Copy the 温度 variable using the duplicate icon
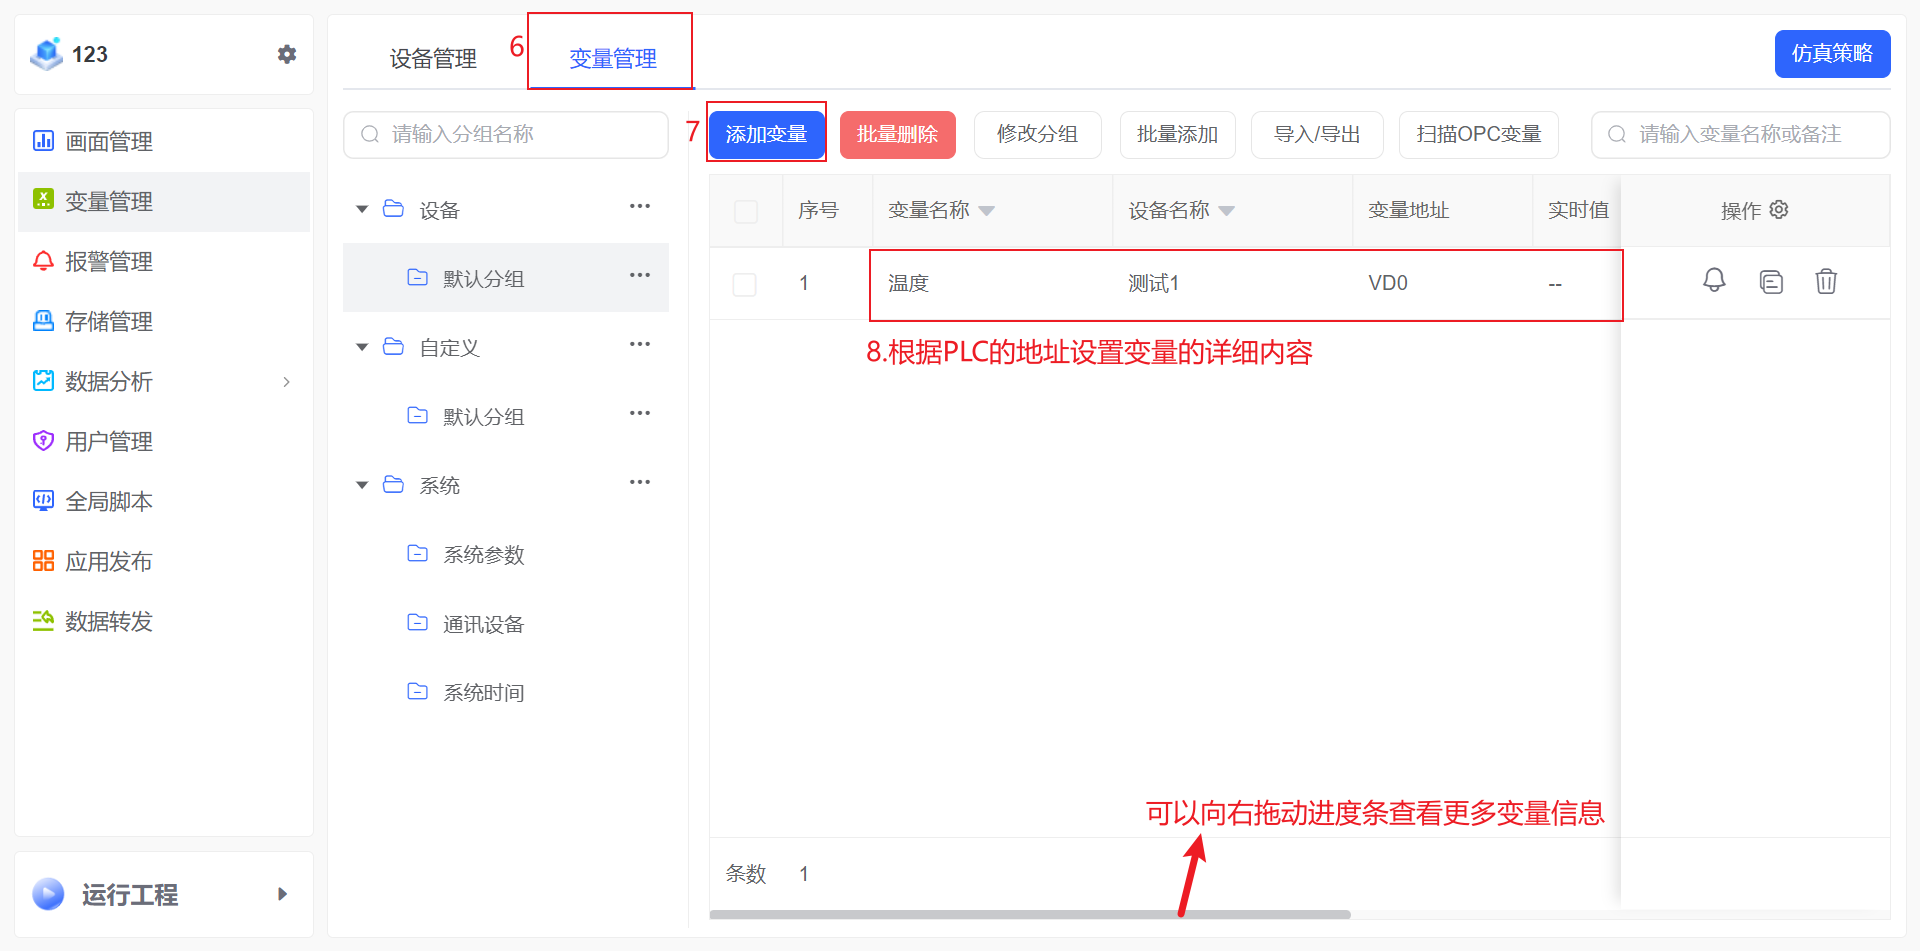 pyautogui.click(x=1771, y=281)
